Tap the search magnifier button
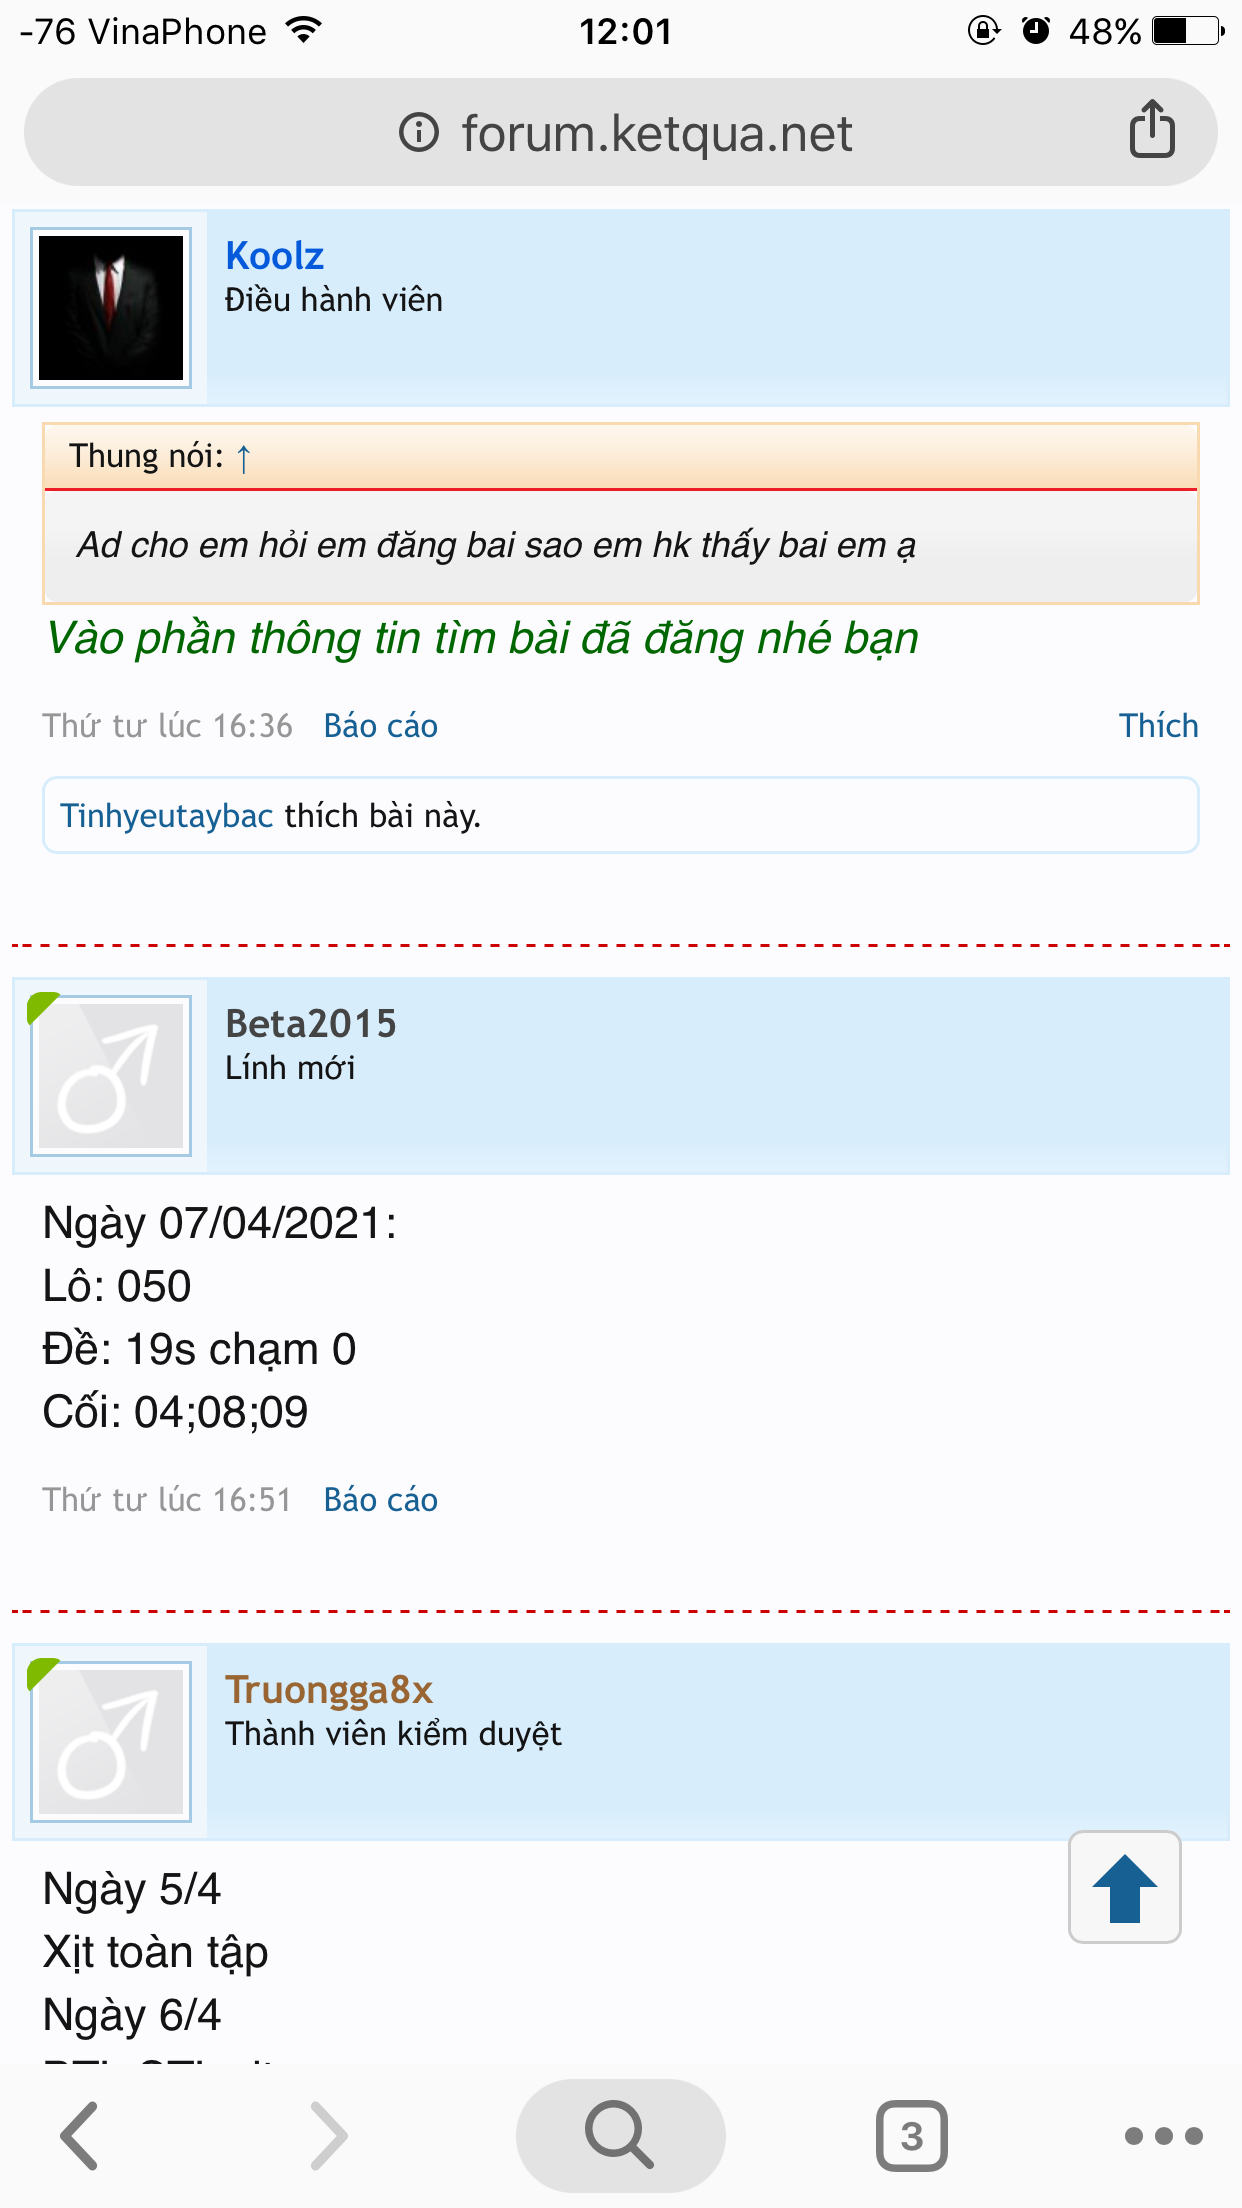The width and height of the screenshot is (1242, 2208). [x=620, y=2136]
